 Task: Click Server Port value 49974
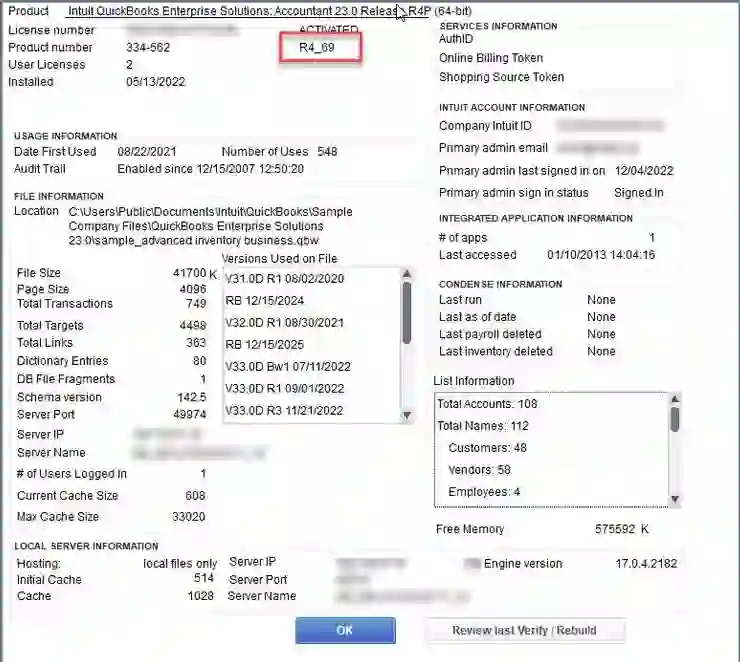point(190,415)
